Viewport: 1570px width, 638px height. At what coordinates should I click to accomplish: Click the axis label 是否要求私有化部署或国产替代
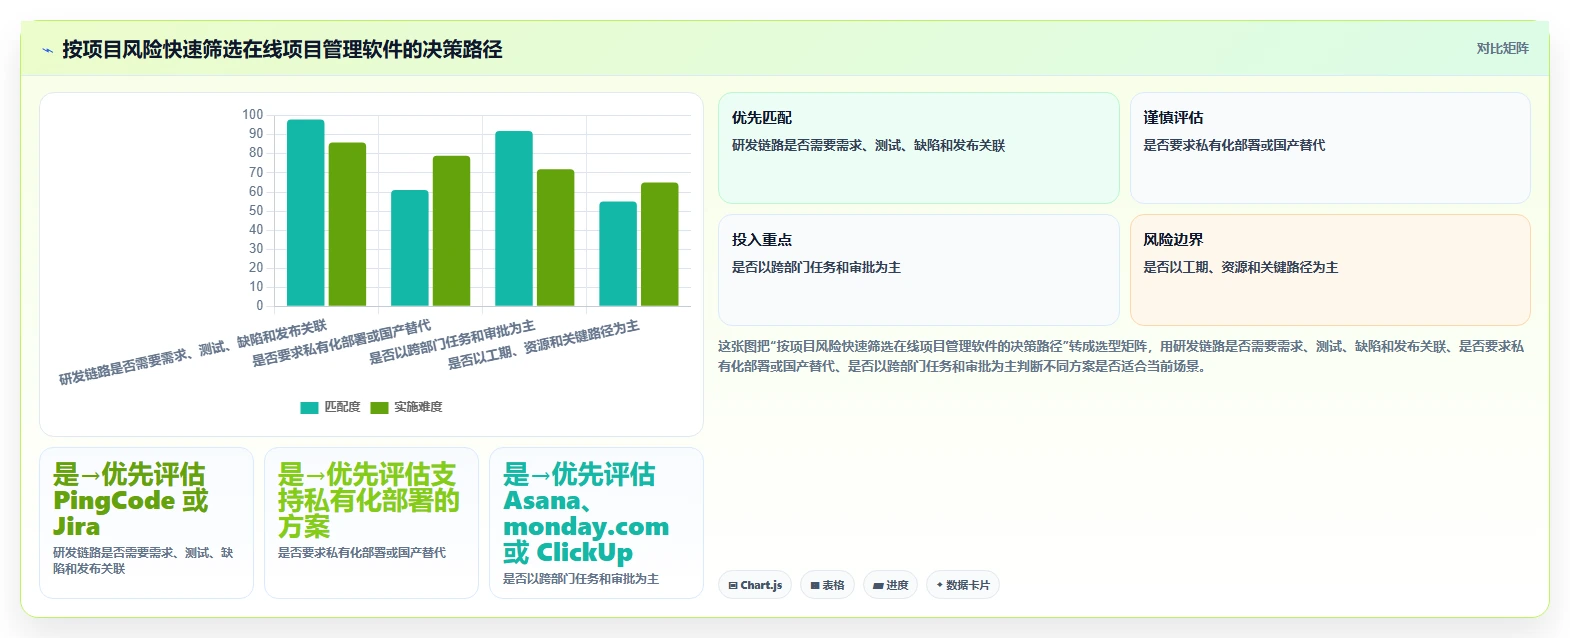click(341, 343)
